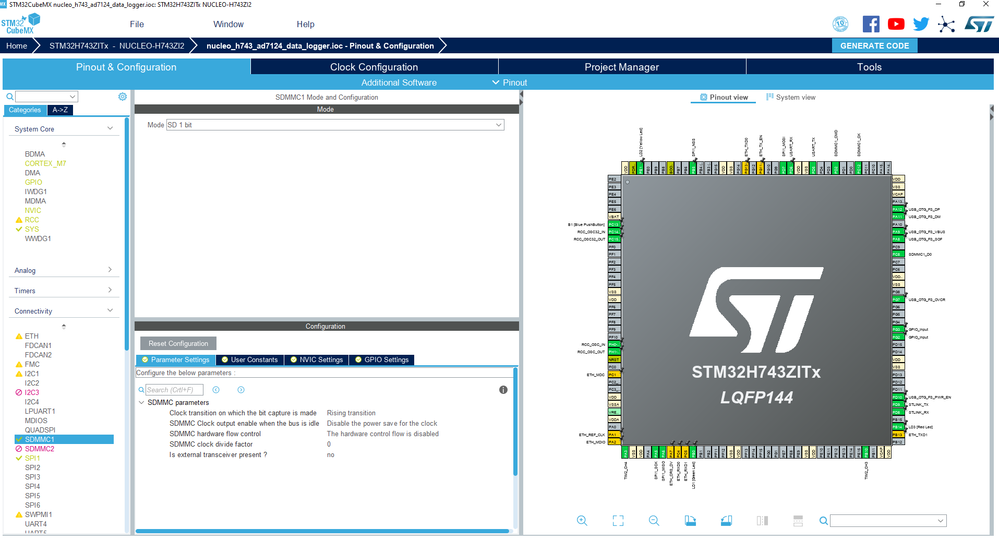Open the Twitter icon link
The image size is (999, 539).
921,24
